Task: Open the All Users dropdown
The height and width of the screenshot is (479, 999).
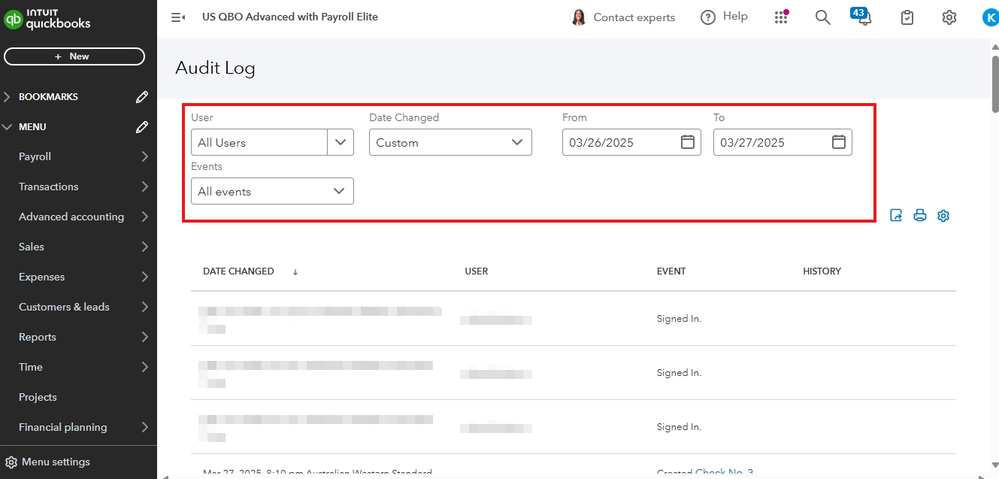Action: click(272, 142)
